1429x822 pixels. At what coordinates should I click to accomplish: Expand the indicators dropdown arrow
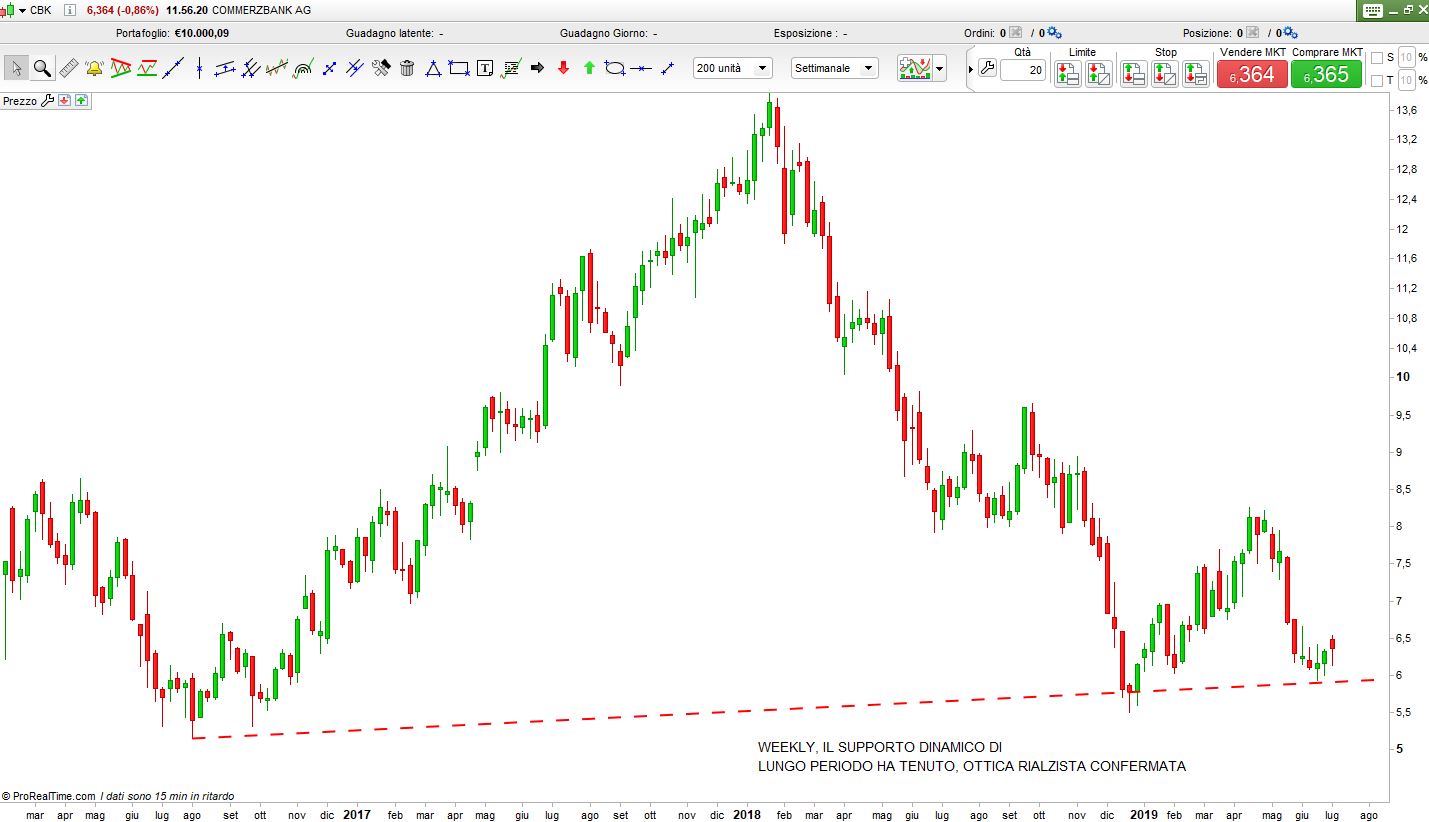point(939,69)
